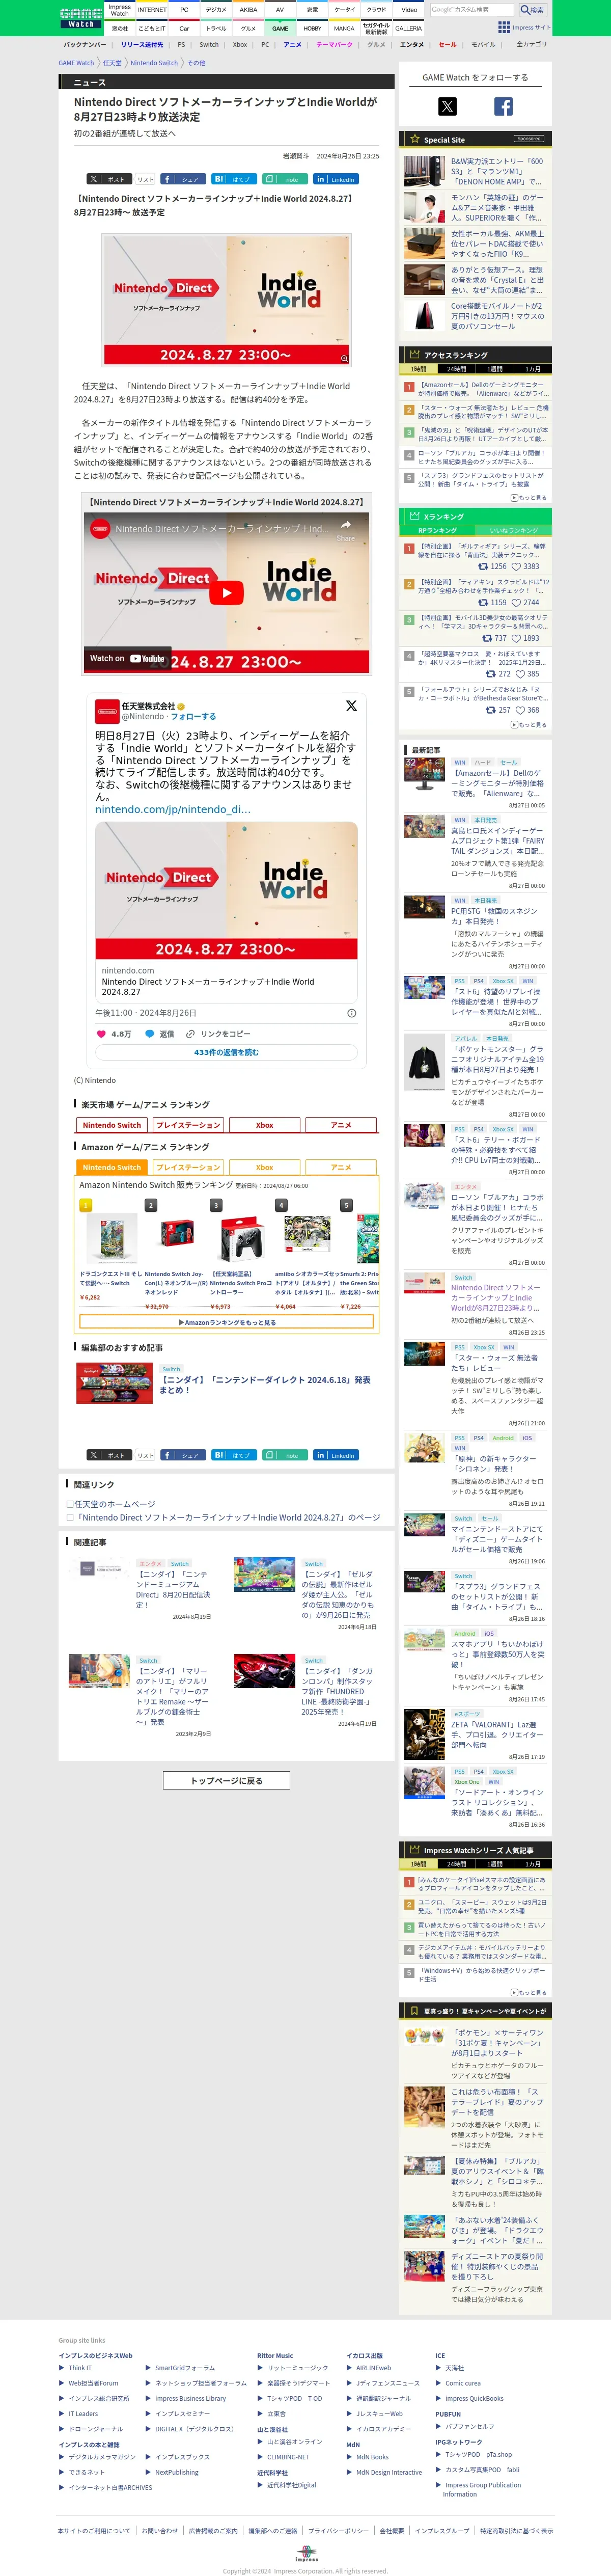Click the YouTube video share arrow icon
This screenshot has width=611, height=2576.
click(345, 526)
